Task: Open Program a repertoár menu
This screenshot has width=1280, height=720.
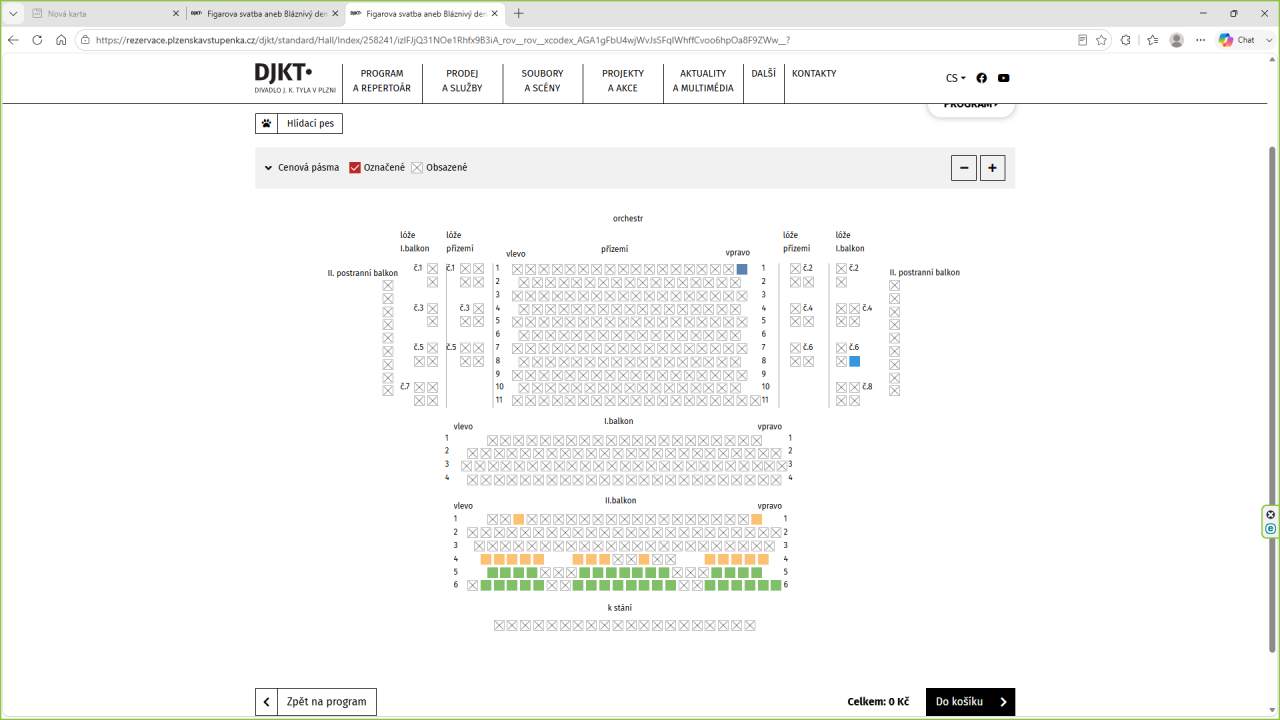Action: tap(382, 81)
